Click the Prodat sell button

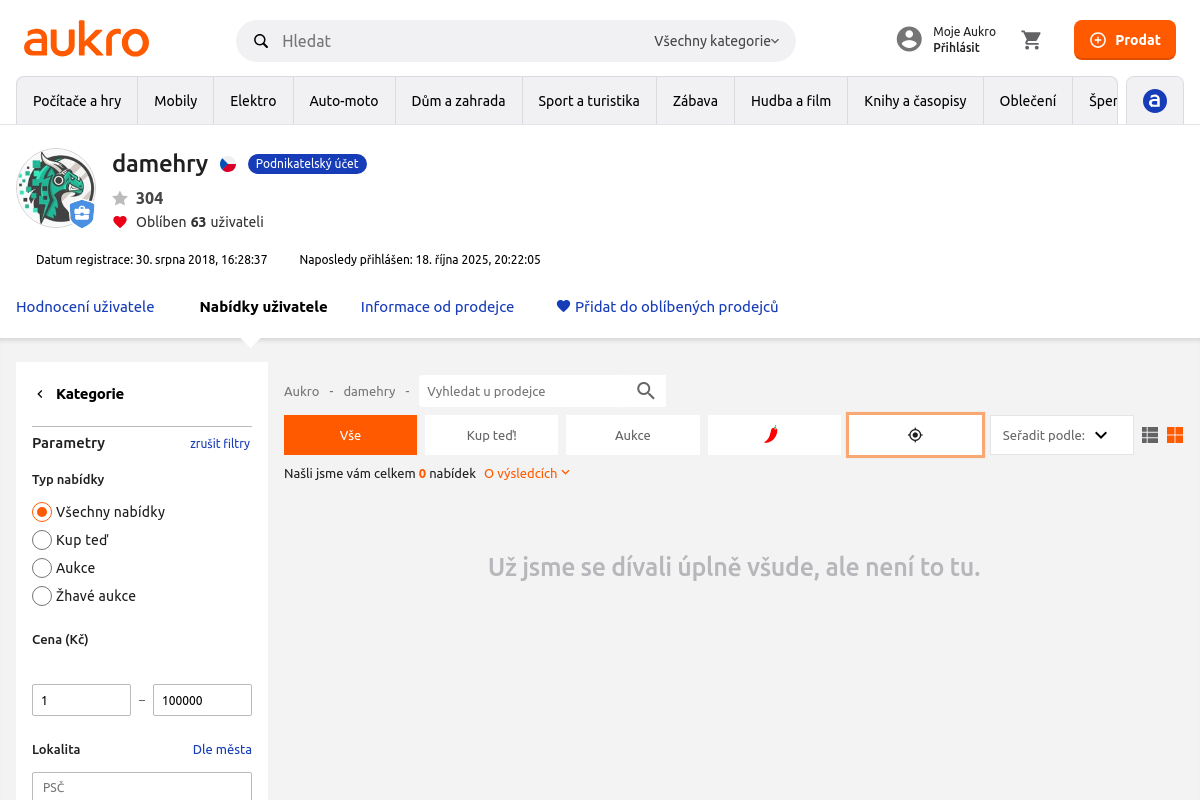point(1125,40)
